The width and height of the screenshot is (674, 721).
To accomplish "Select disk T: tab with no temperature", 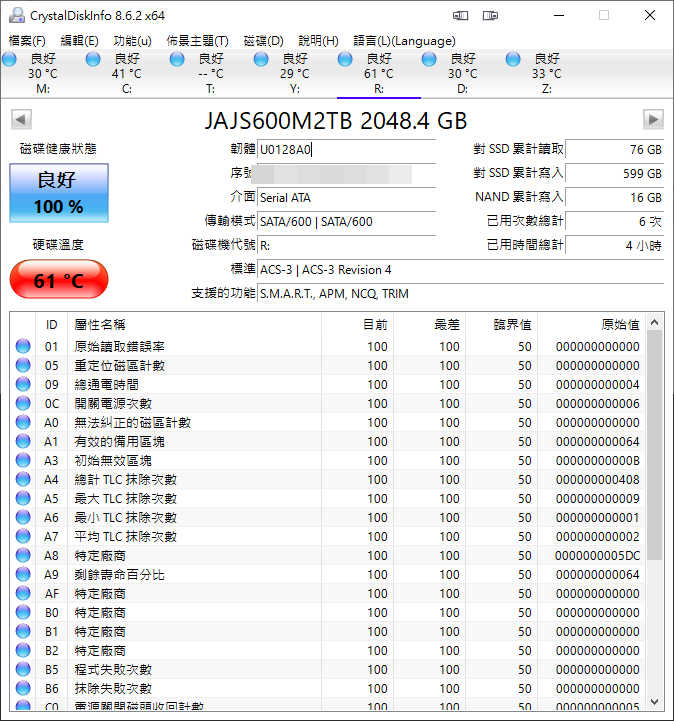I will pos(211,74).
